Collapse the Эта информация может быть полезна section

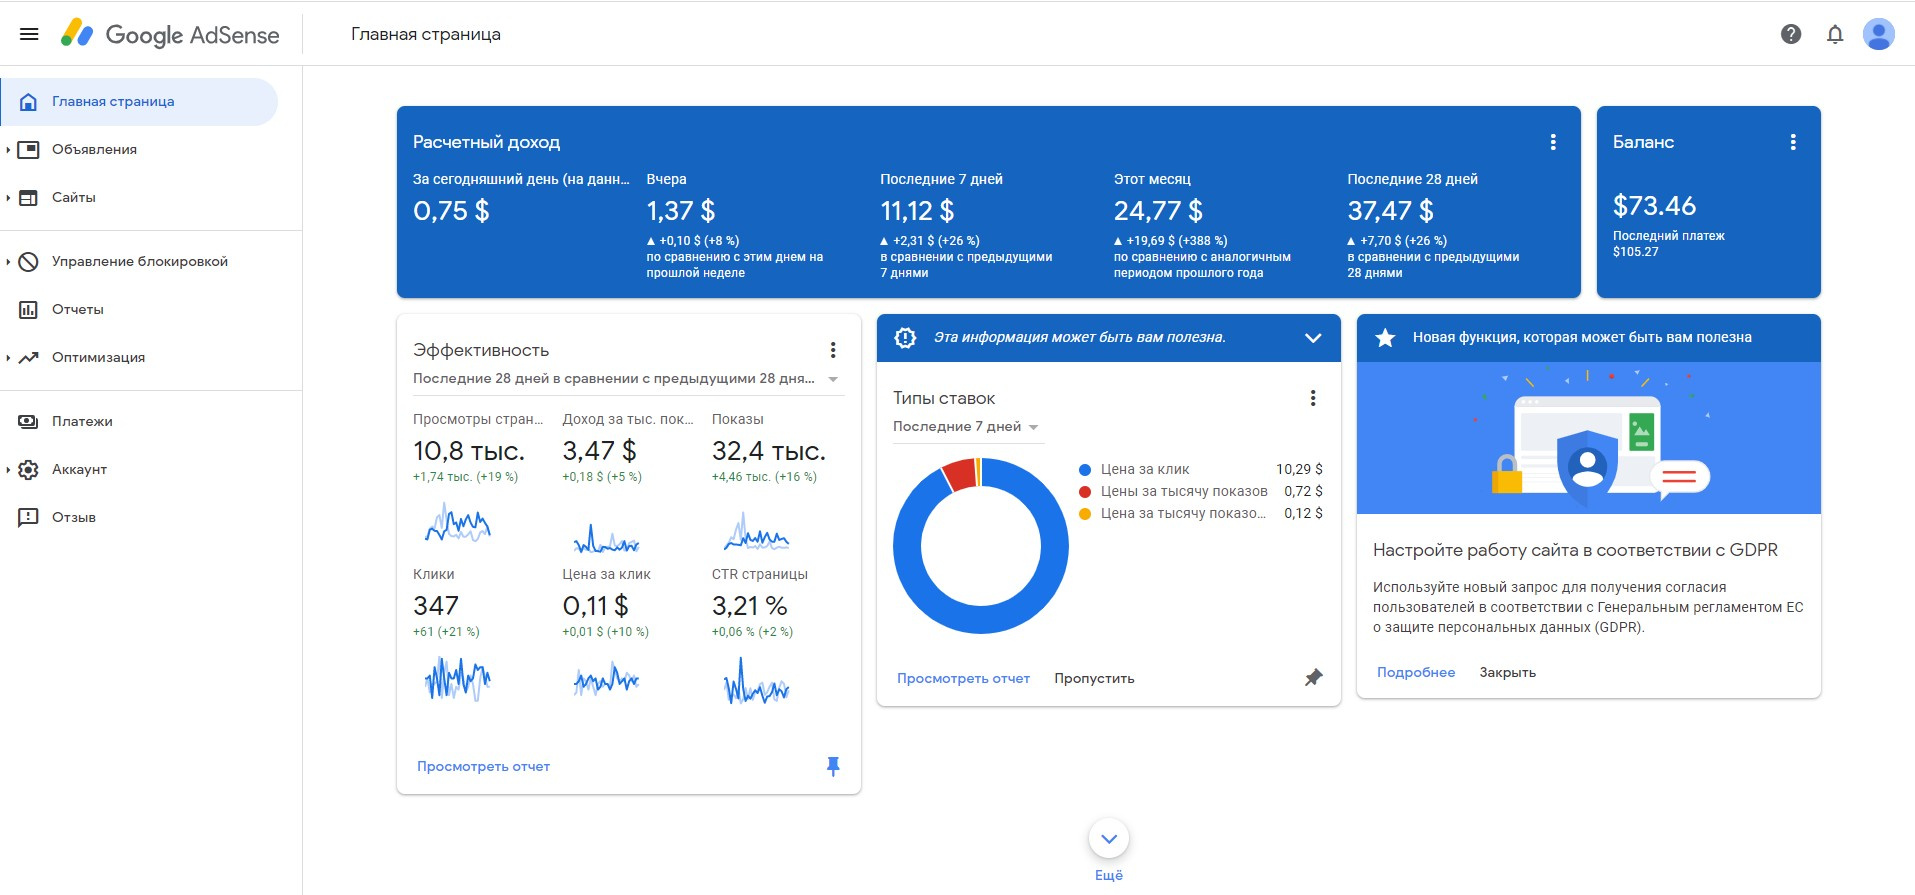point(1313,338)
